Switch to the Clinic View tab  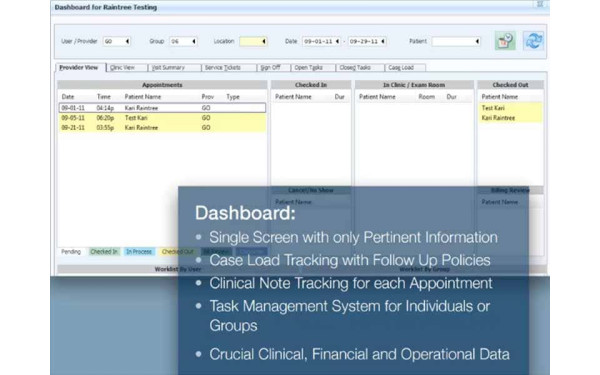(x=127, y=68)
